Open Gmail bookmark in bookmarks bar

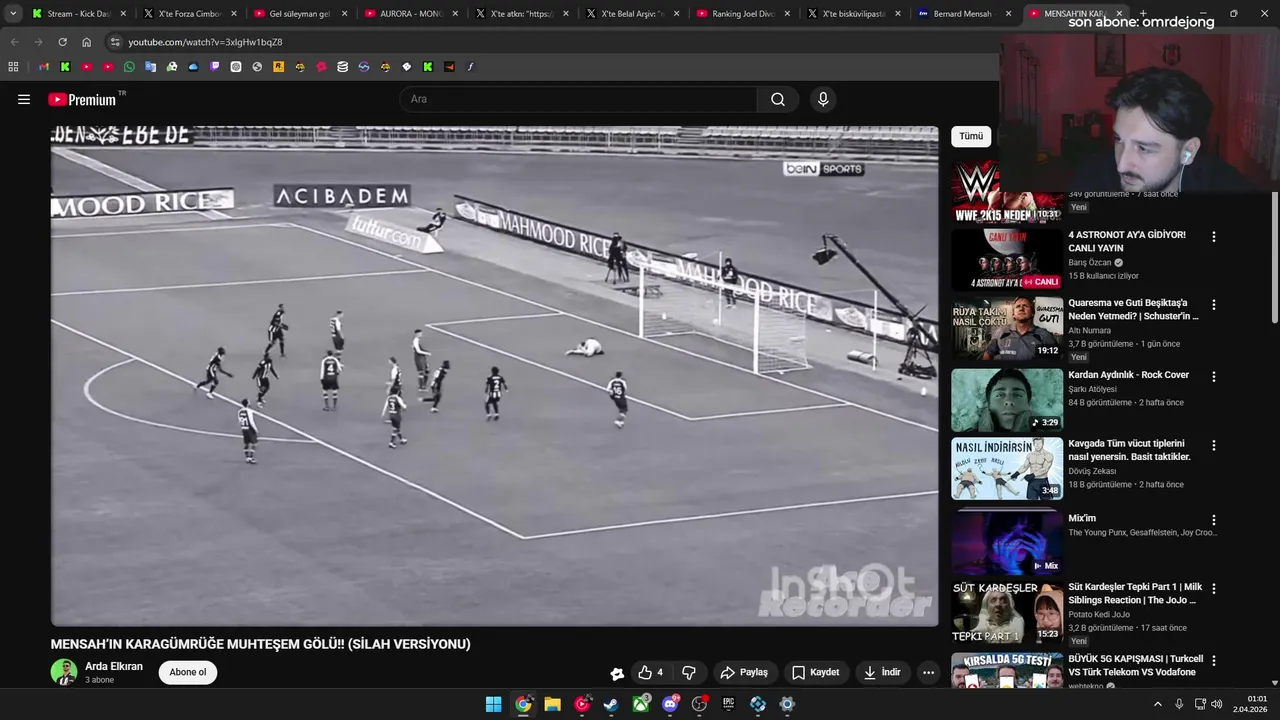coord(44,67)
